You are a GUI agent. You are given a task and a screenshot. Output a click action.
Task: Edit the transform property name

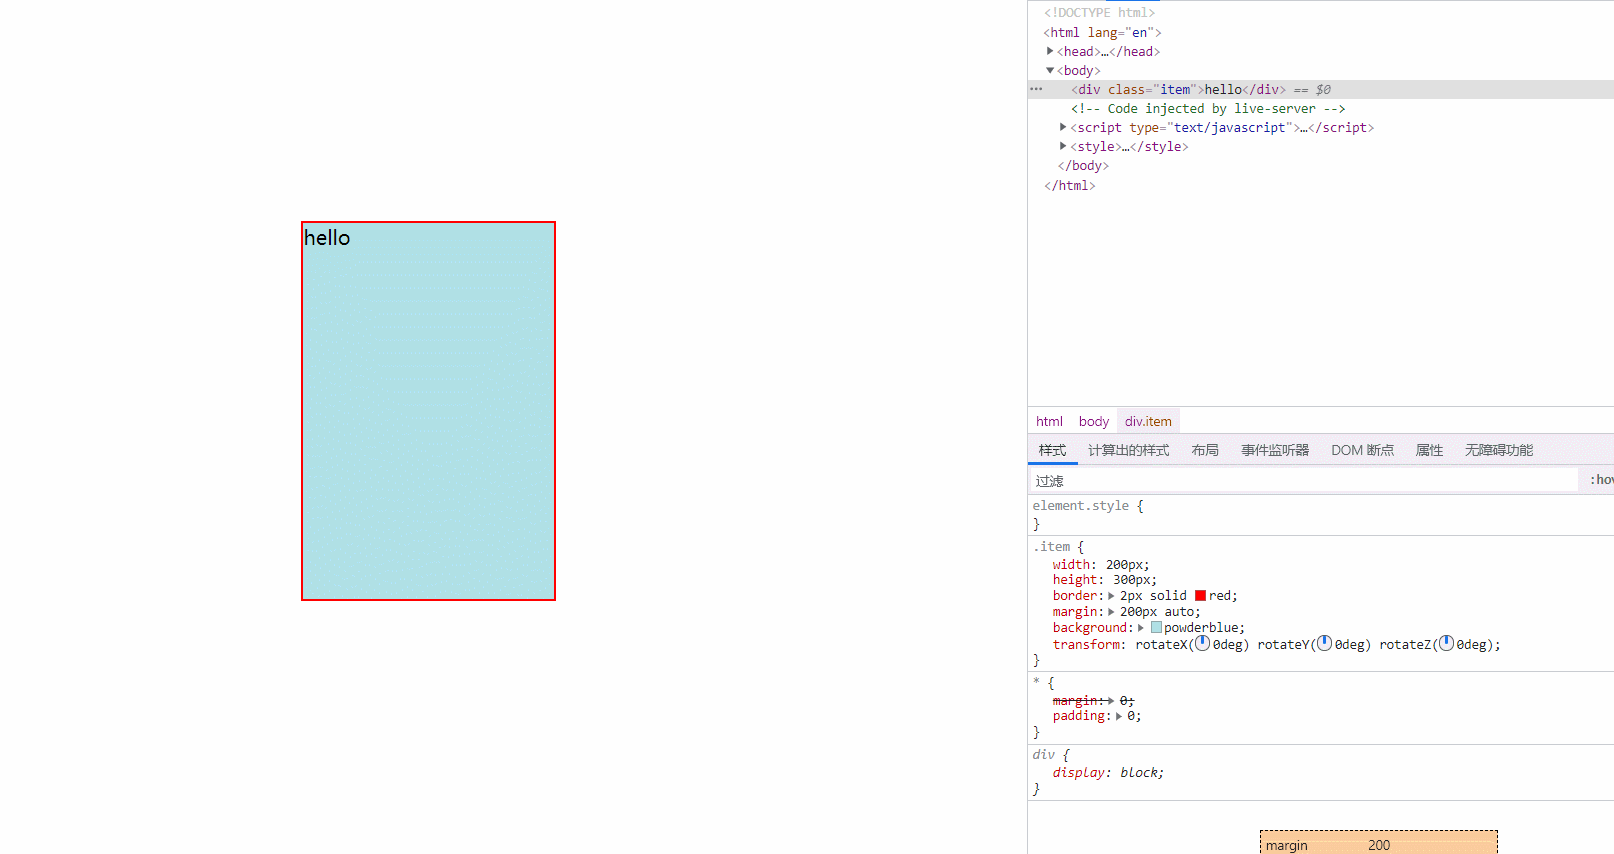pos(1087,645)
